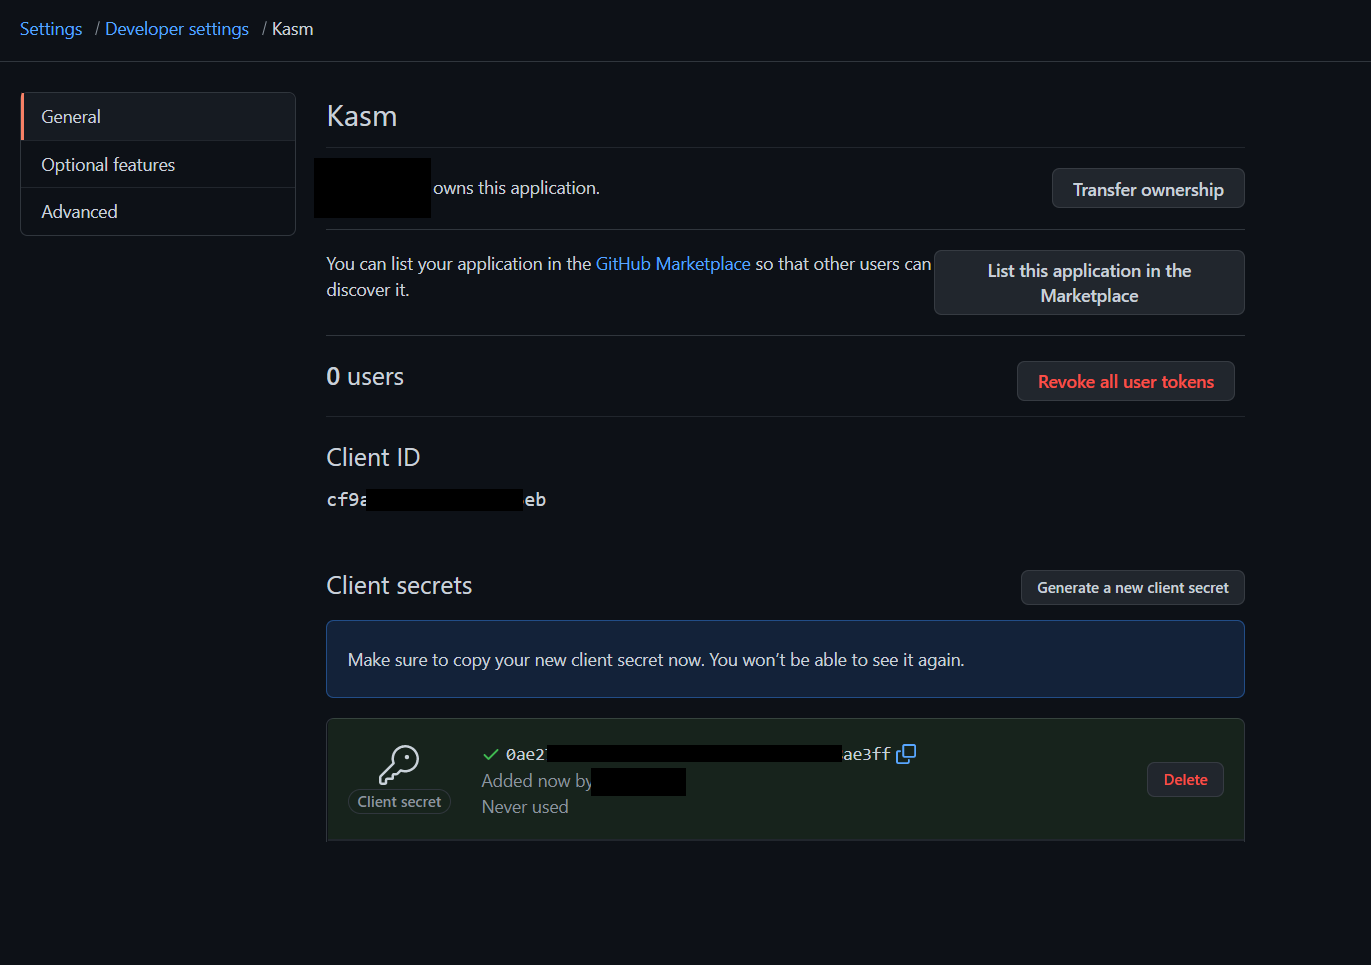Open Developer settings from the breadcrumb
The width and height of the screenshot is (1371, 965).
click(x=176, y=29)
